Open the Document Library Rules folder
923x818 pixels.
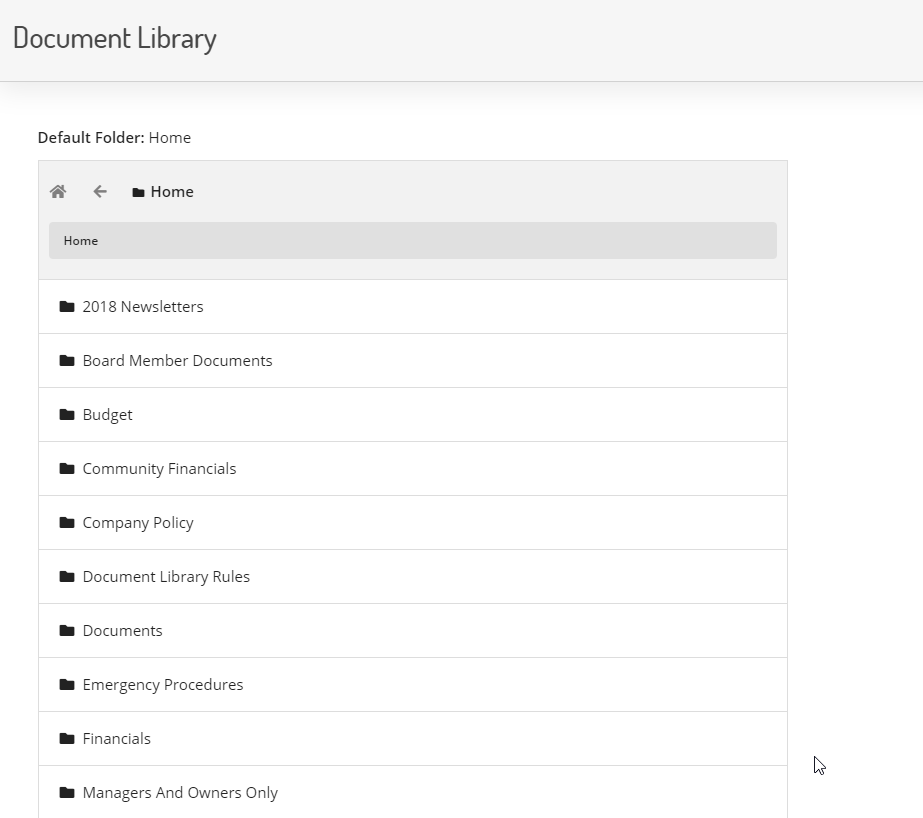(413, 577)
